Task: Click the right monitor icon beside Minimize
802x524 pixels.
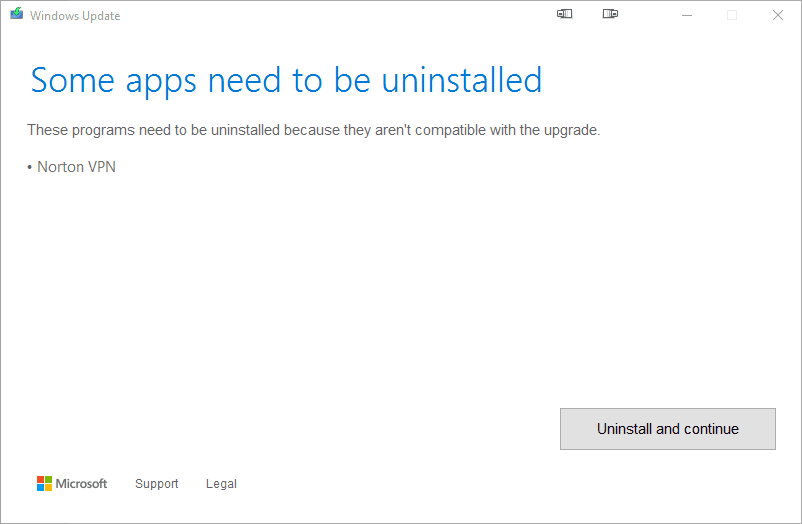Action: point(610,15)
